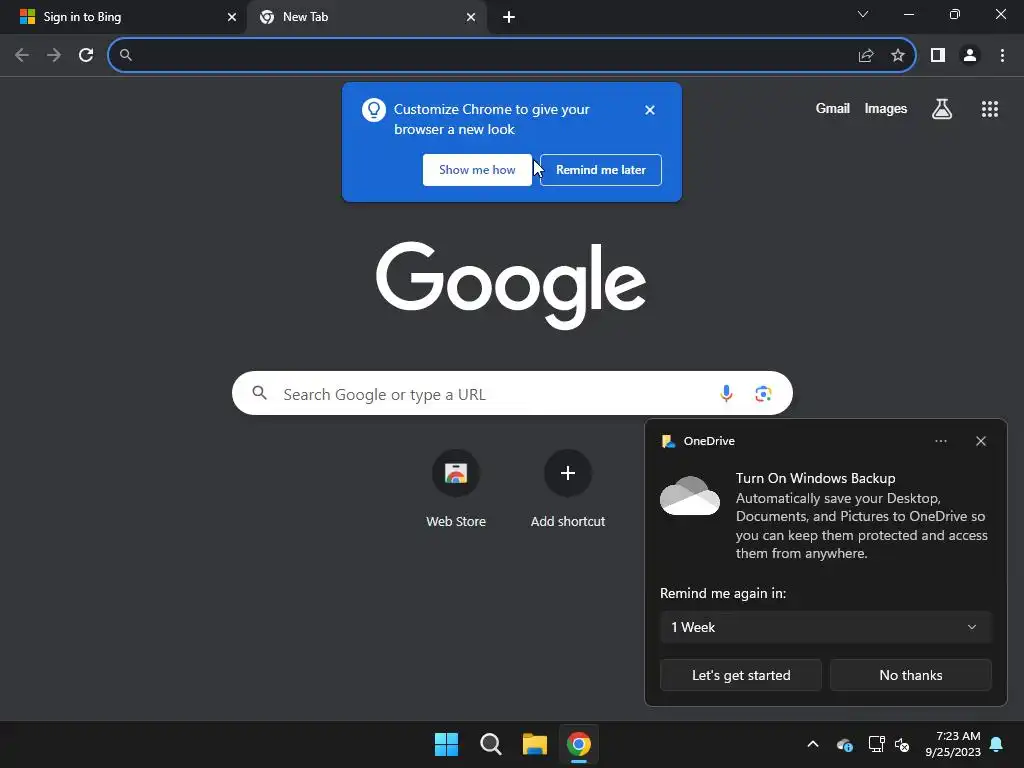Open Chrome's three-dot menu

[x=1002, y=56]
